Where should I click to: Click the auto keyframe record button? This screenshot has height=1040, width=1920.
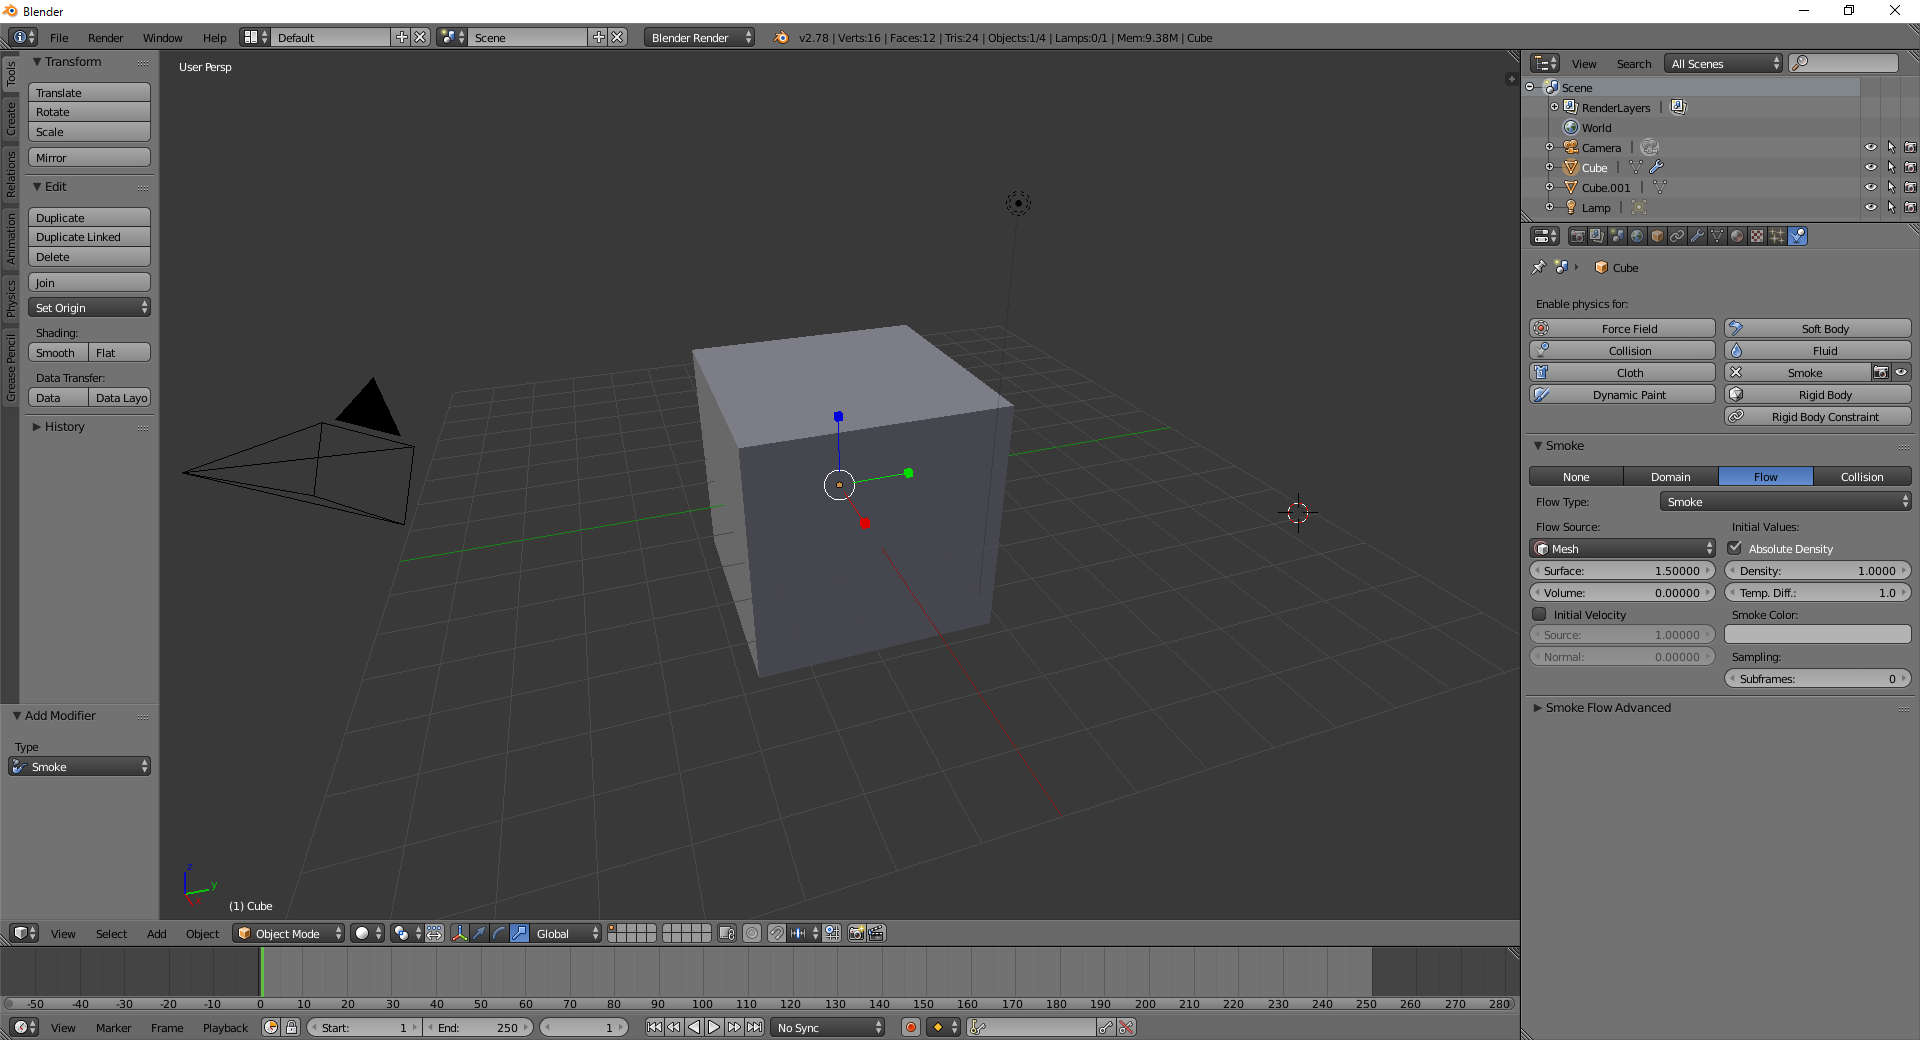click(x=910, y=1027)
